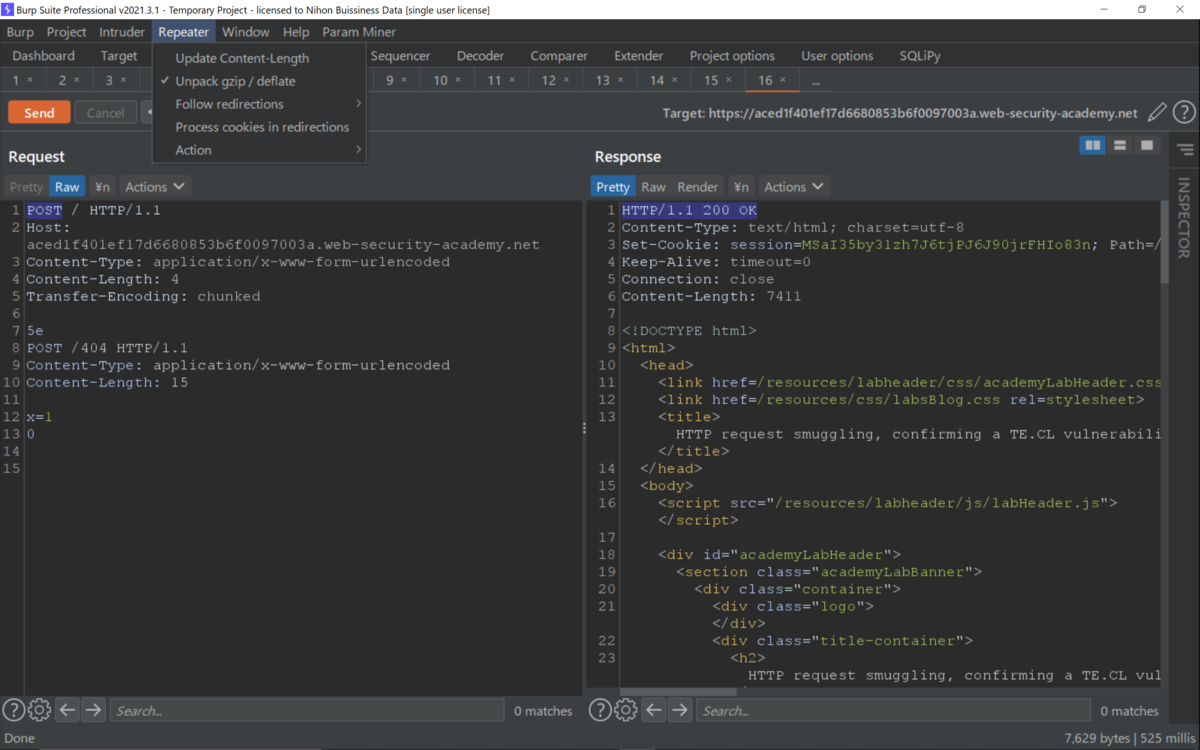Switch to stacked horizontal split layout icon
The height and width of the screenshot is (750, 1200).
1120,146
